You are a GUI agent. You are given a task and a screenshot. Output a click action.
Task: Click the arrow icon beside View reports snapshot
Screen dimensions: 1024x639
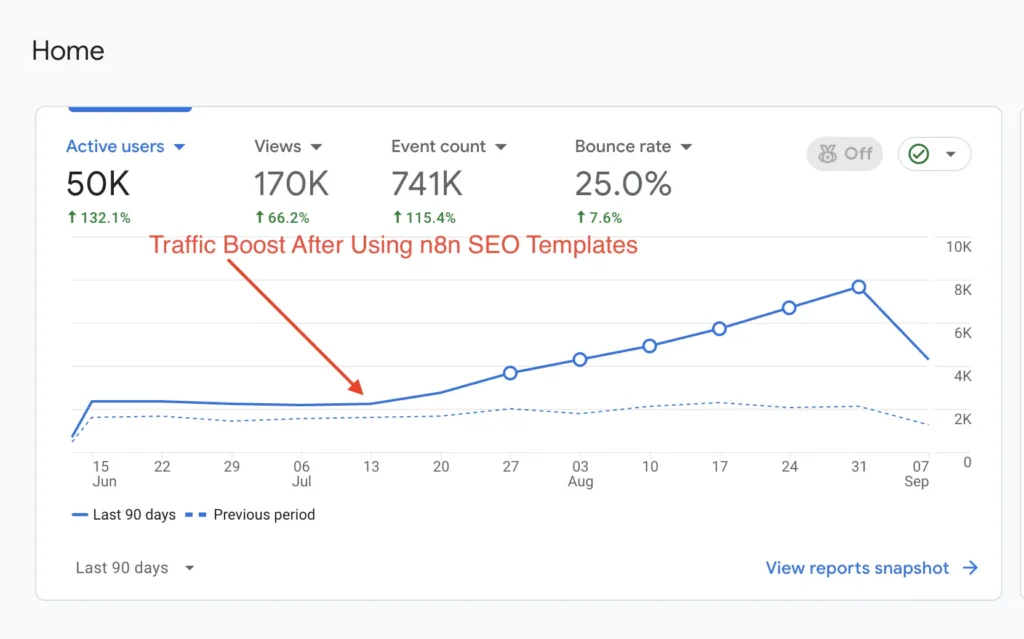970,568
